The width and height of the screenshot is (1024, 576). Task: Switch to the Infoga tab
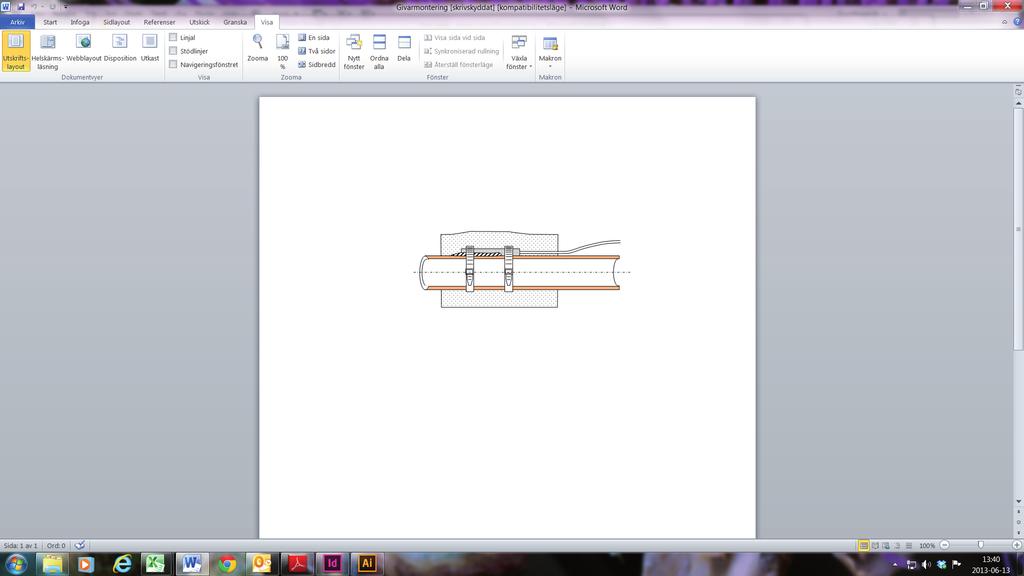coord(80,22)
